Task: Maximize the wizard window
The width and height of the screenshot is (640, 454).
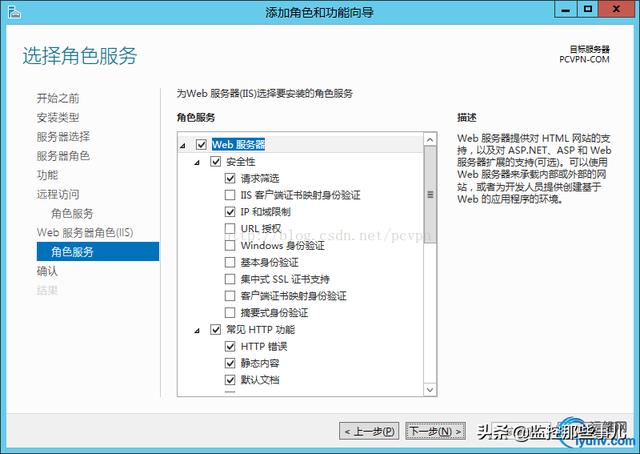Action: point(588,9)
